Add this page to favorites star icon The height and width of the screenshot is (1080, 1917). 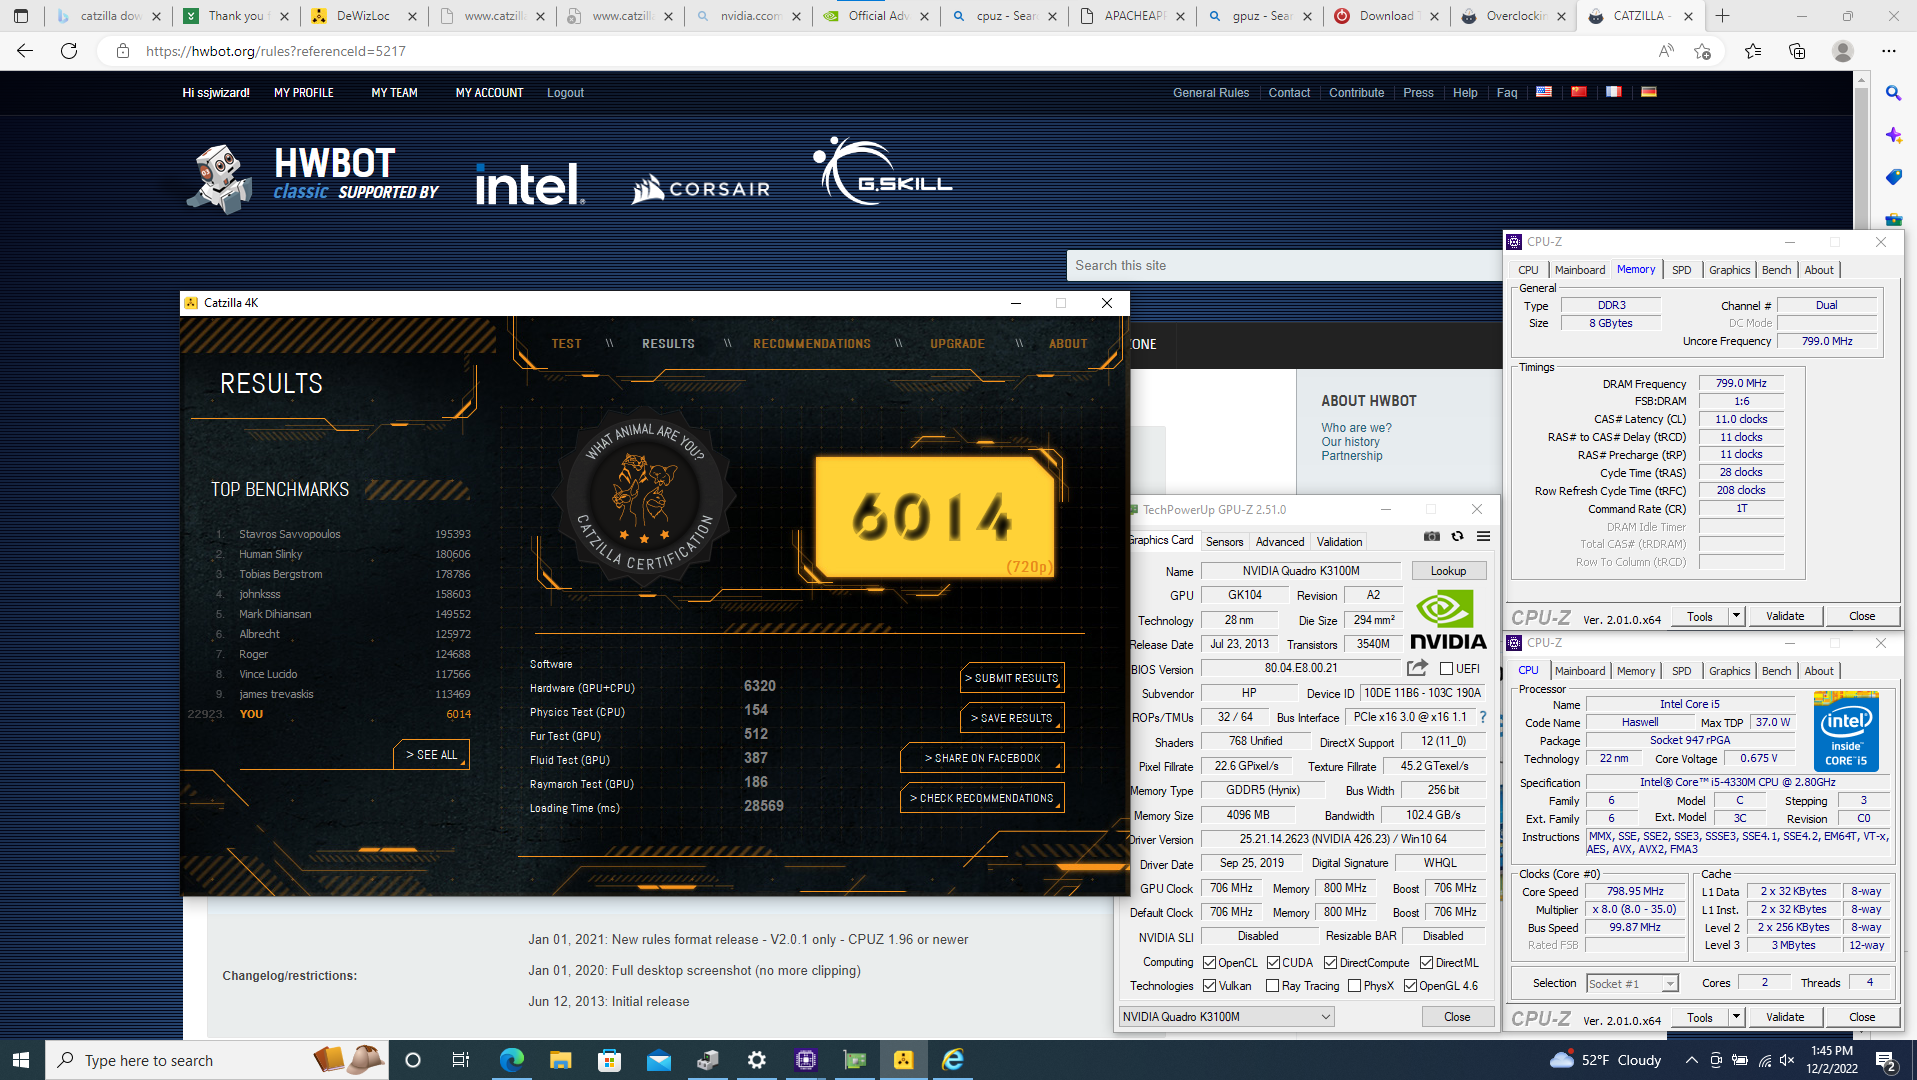point(1703,51)
